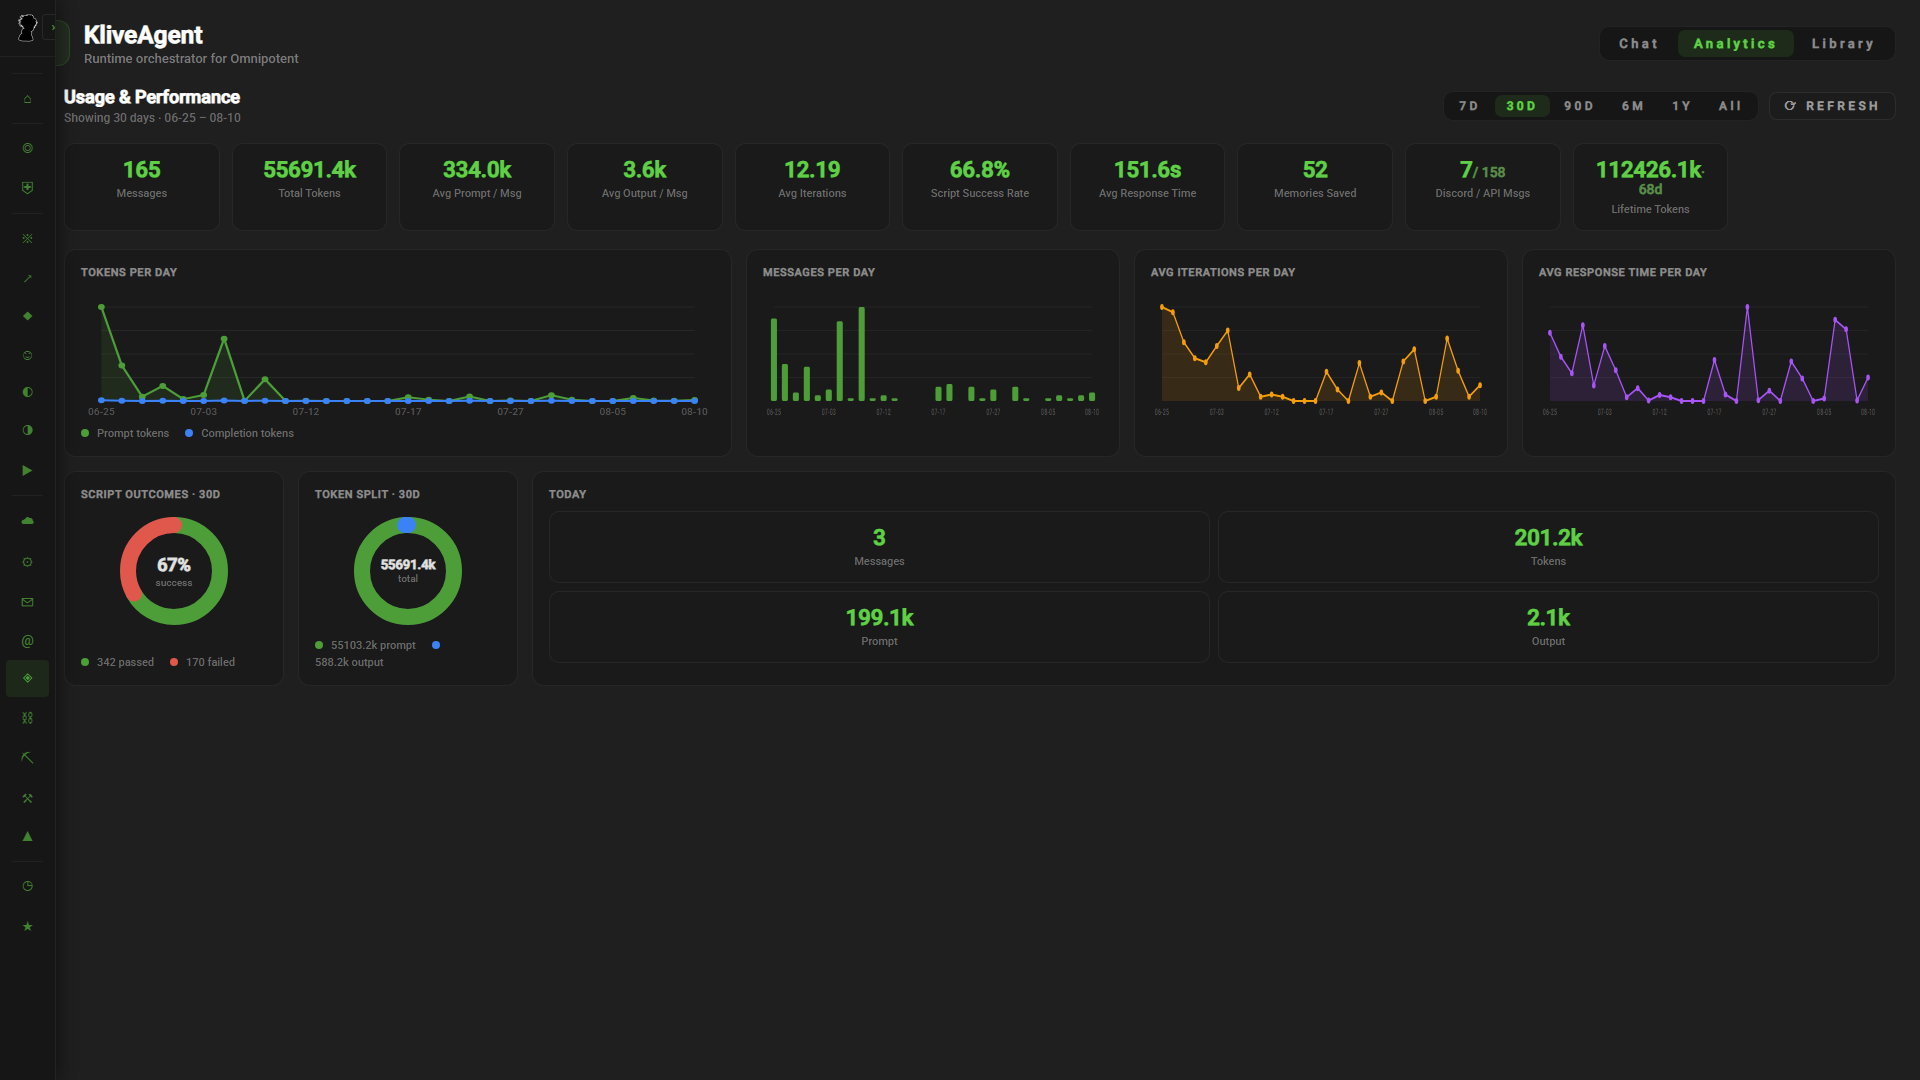Viewport: 1920px width, 1080px height.
Task: Click the star sidebar icon
Action: click(27, 926)
